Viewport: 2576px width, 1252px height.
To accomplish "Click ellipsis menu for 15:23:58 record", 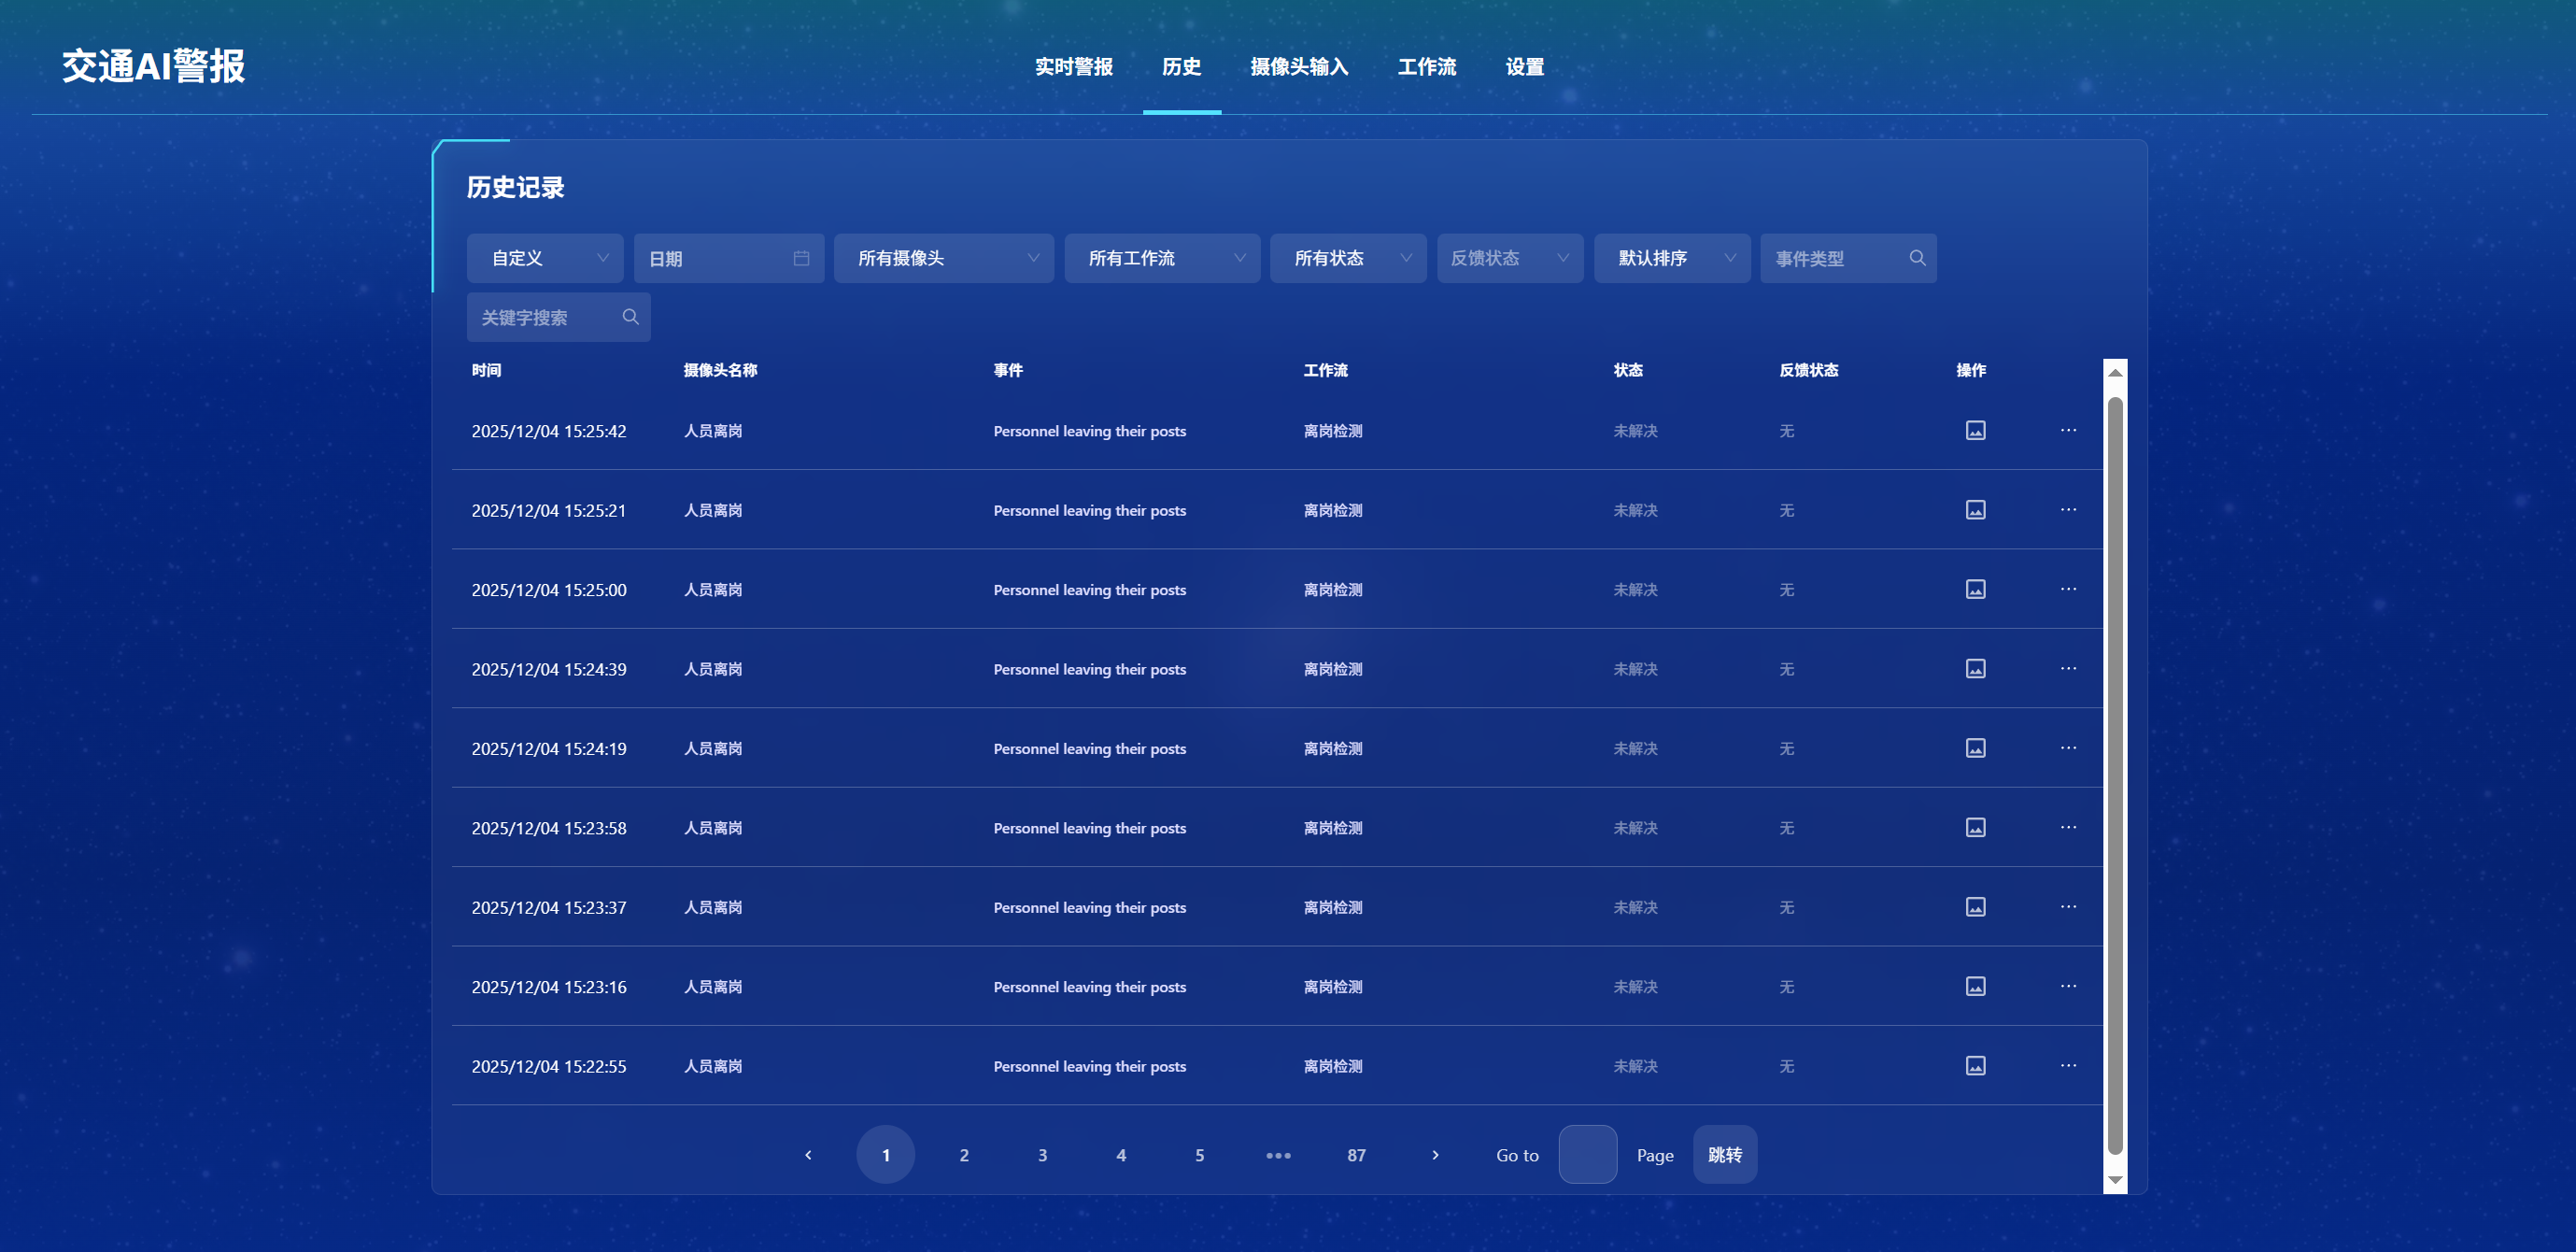I will 2068,828.
